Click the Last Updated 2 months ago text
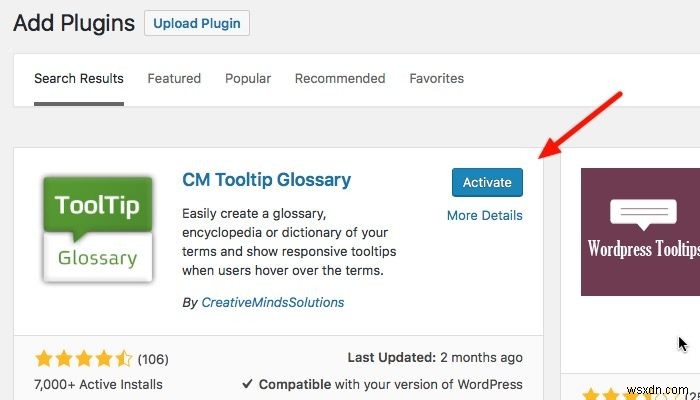 click(434, 357)
